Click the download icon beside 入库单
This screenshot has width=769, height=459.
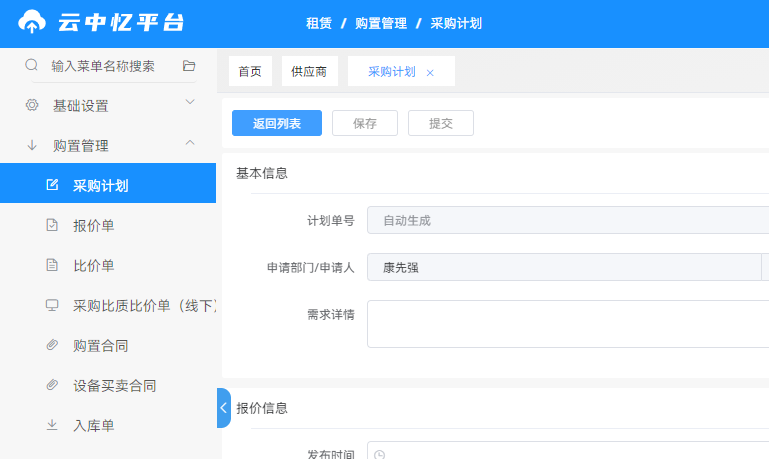coord(52,425)
